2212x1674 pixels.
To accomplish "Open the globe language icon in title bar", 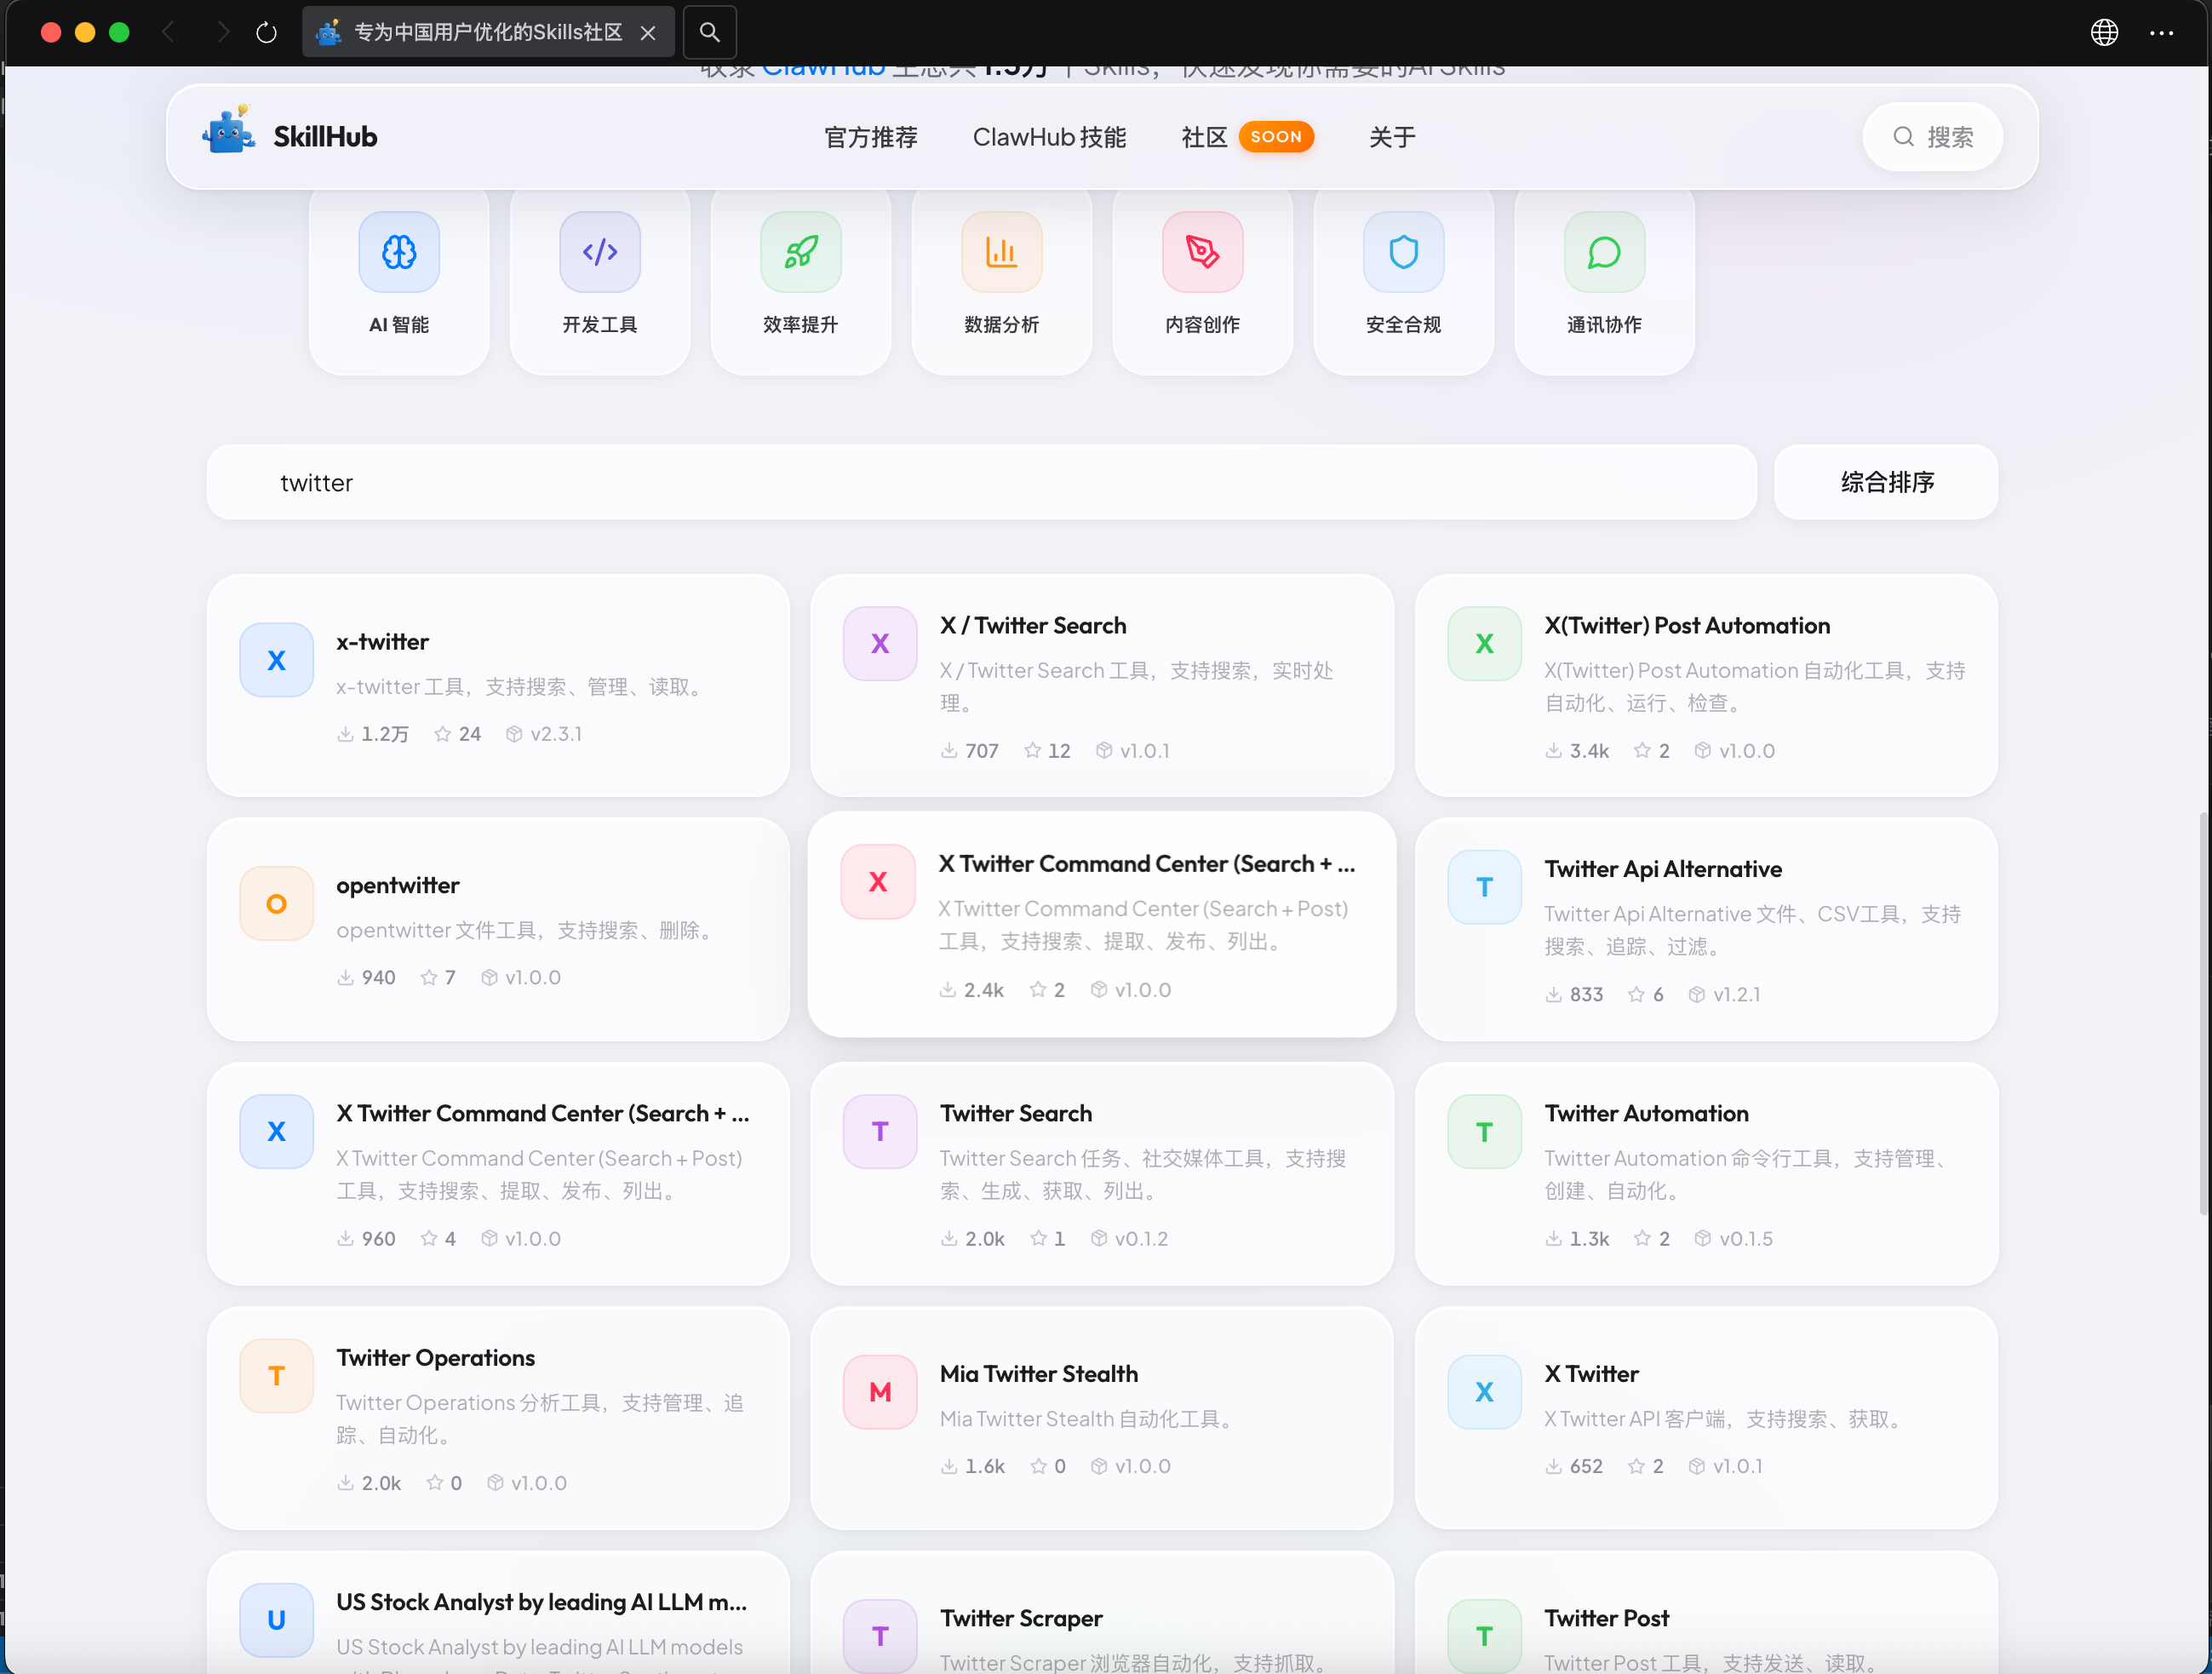I will 2104,33.
